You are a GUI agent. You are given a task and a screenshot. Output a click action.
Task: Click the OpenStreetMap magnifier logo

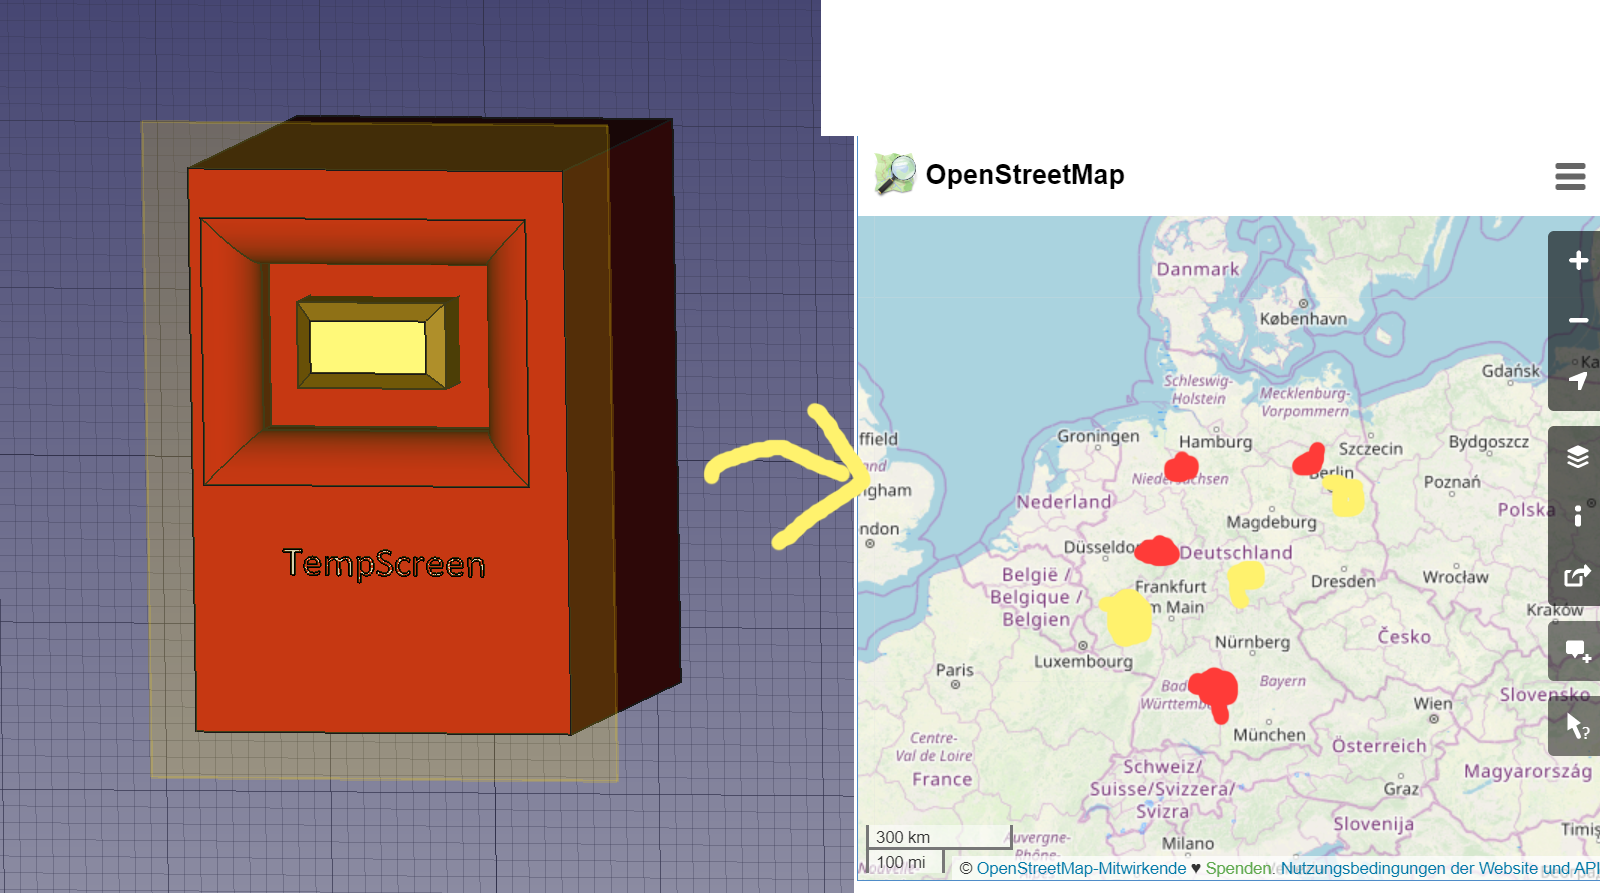click(895, 174)
